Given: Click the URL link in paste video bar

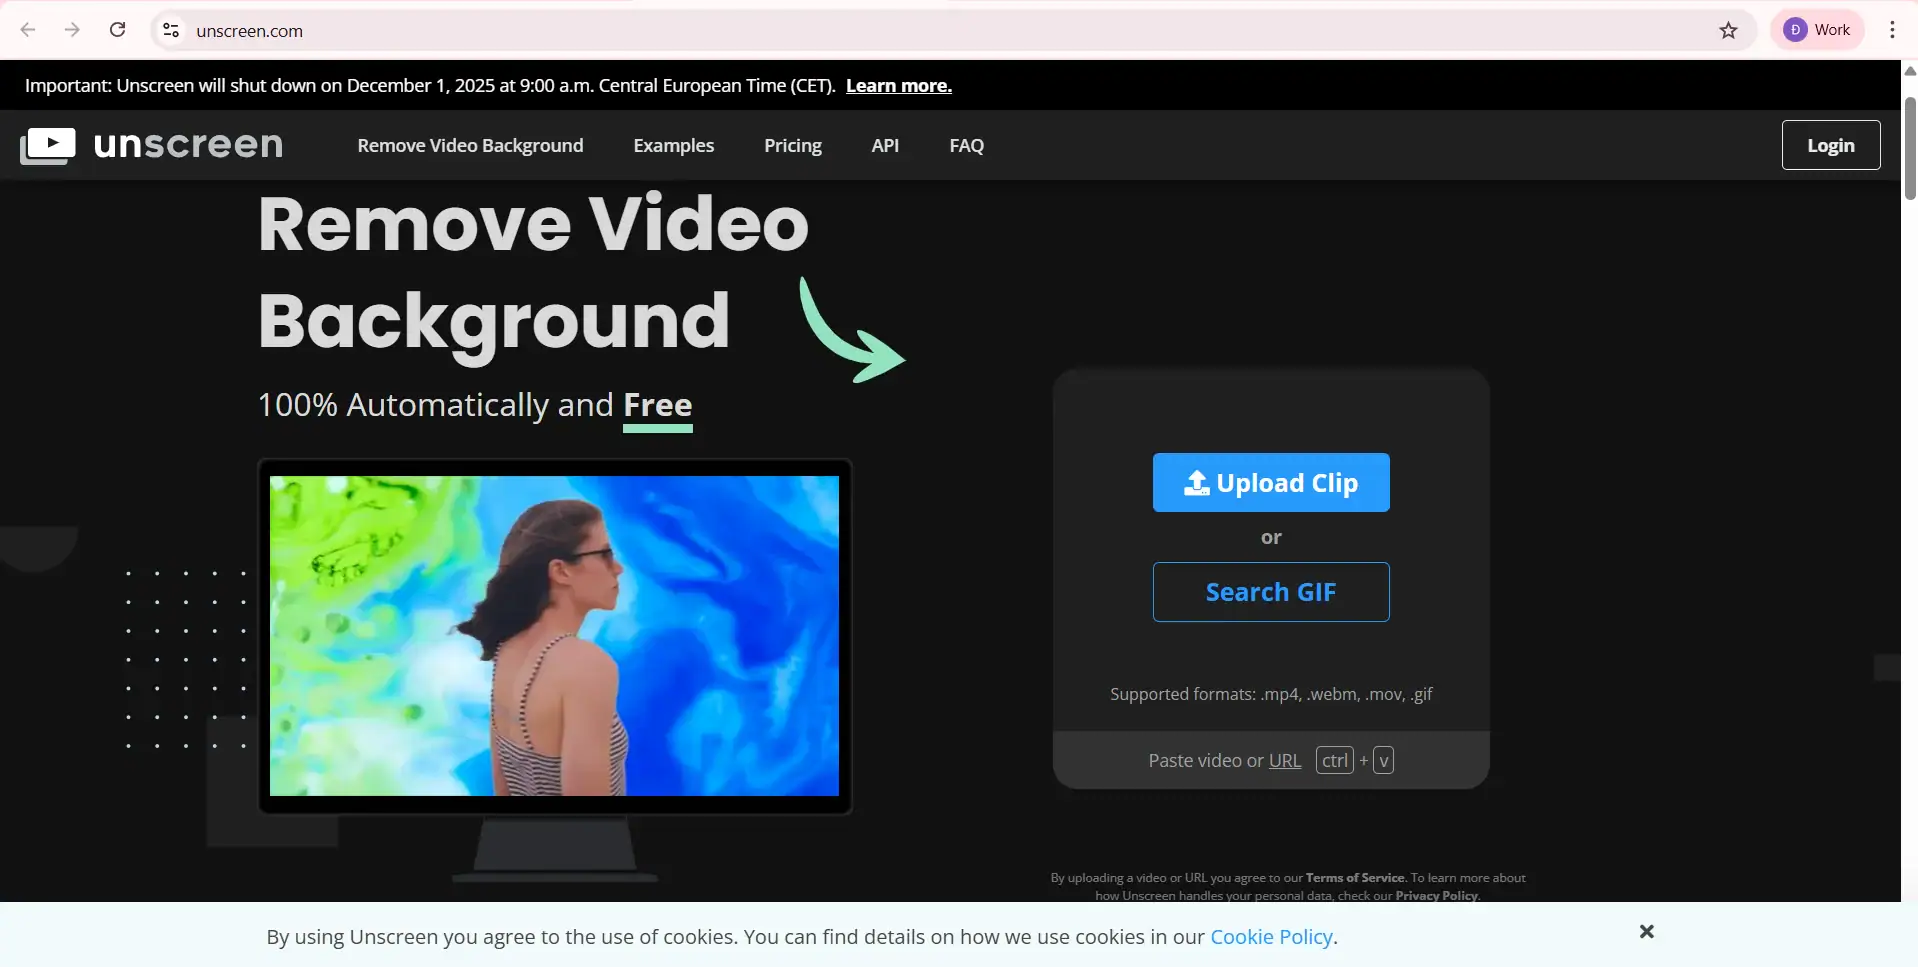Looking at the screenshot, I should tap(1285, 760).
